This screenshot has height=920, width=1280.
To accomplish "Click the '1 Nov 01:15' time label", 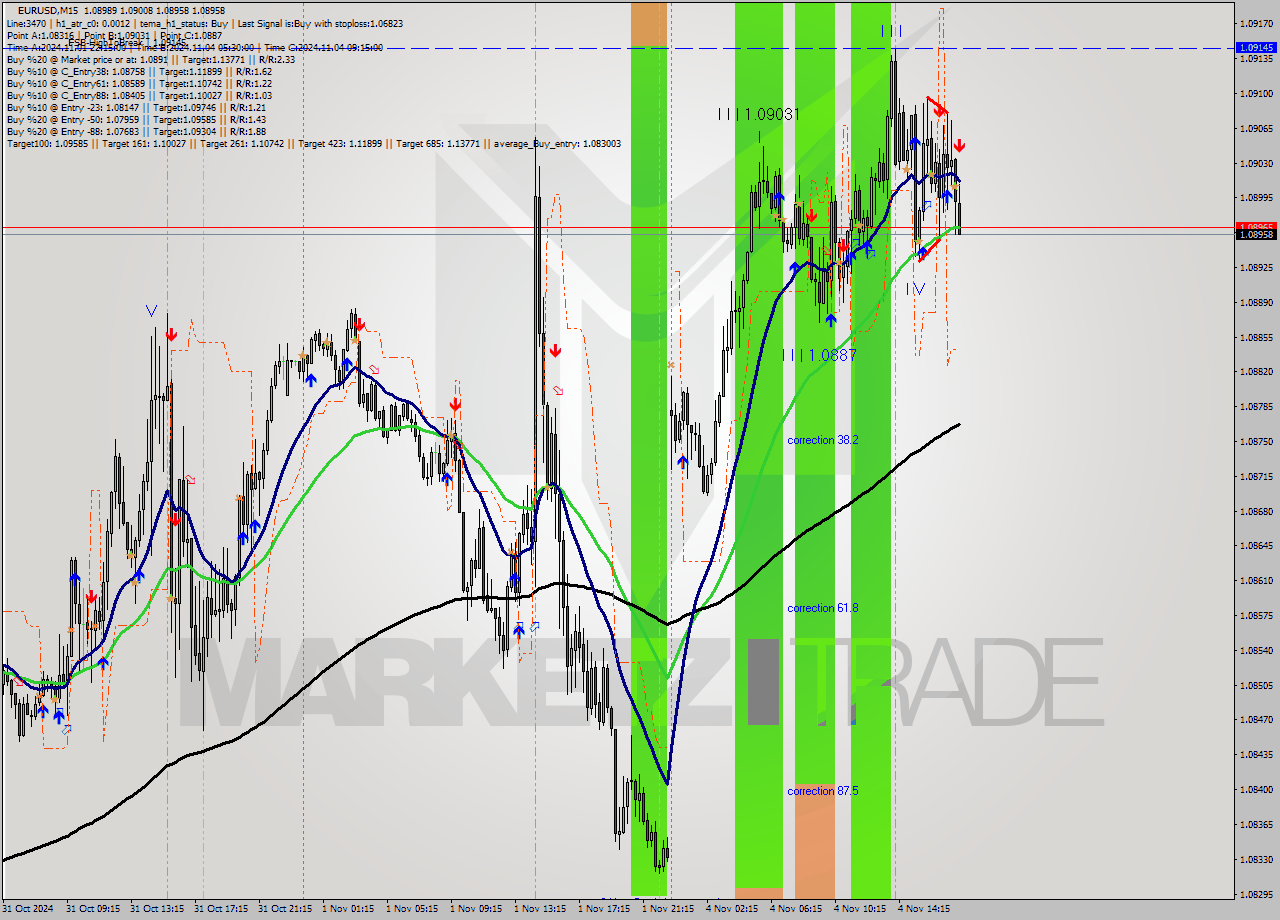I will (348, 909).
